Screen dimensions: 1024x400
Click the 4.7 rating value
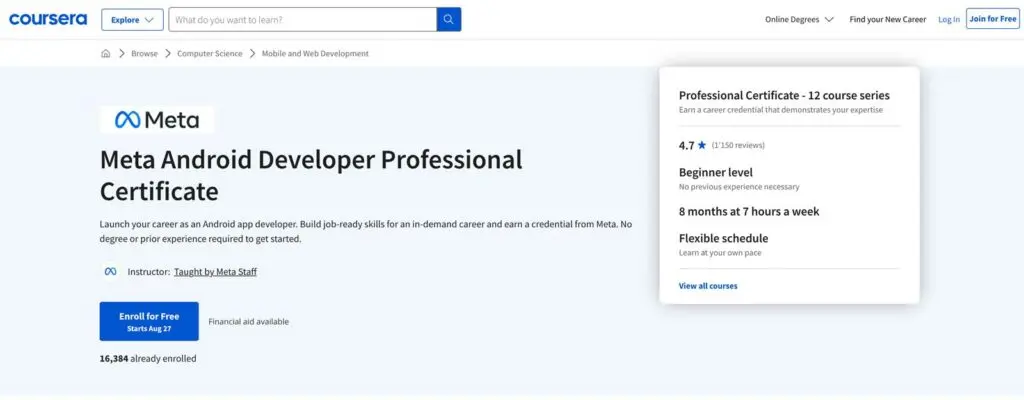coord(686,145)
